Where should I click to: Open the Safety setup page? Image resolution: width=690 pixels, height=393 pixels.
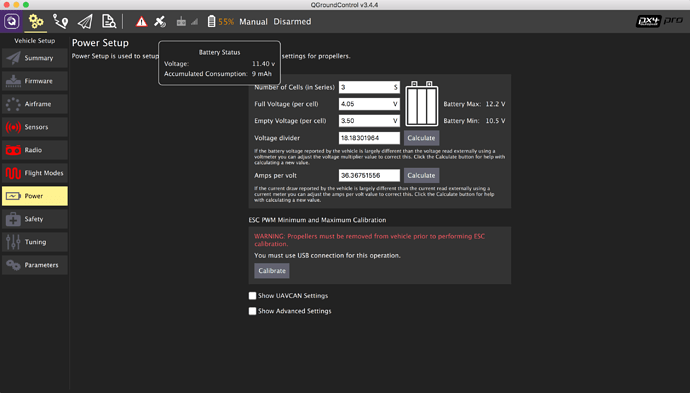(x=35, y=219)
